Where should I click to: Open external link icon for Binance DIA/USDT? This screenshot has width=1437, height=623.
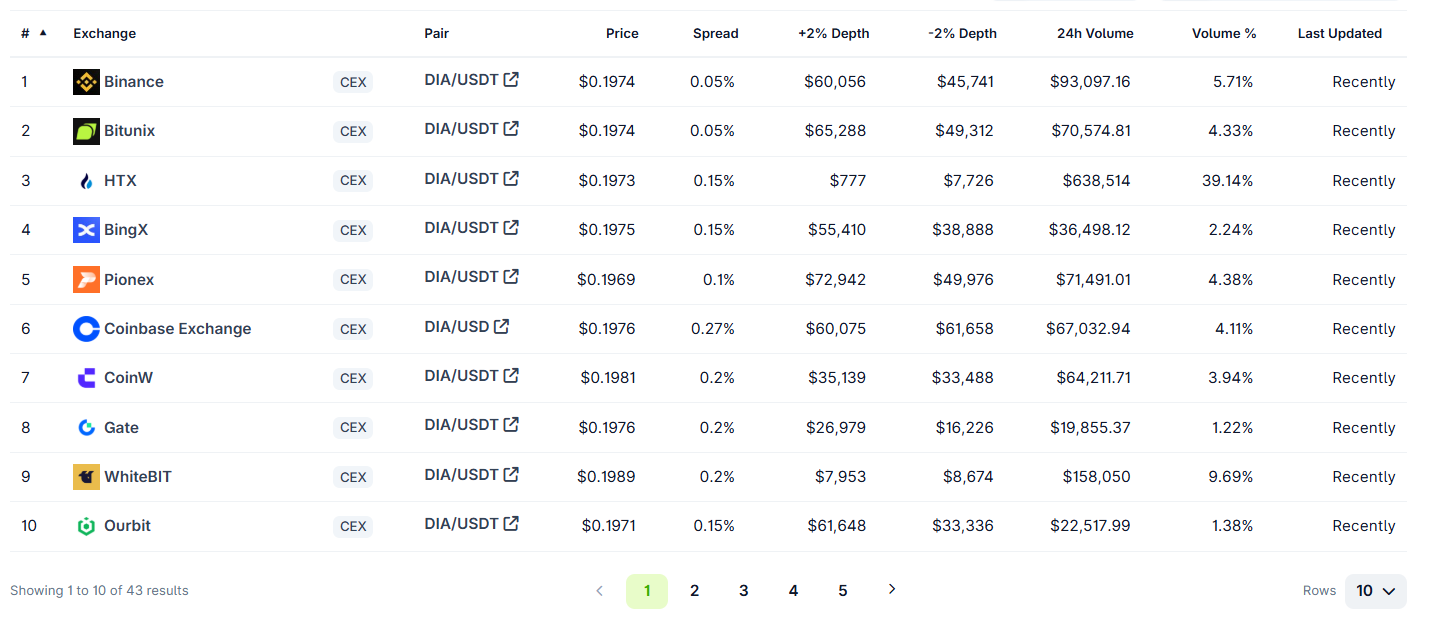point(511,80)
